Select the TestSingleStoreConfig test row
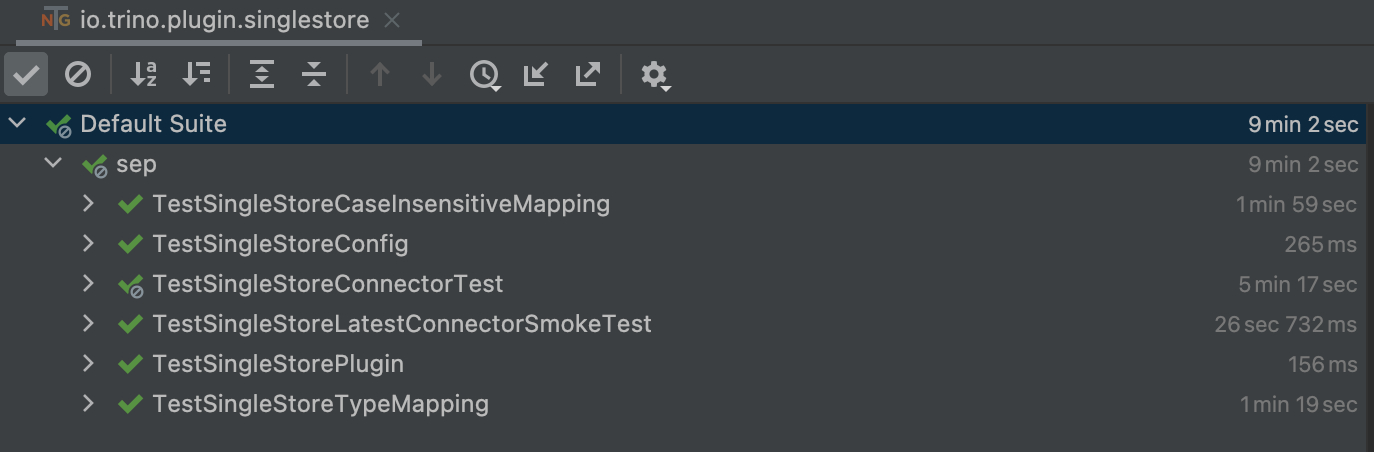This screenshot has width=1374, height=452. coord(280,244)
